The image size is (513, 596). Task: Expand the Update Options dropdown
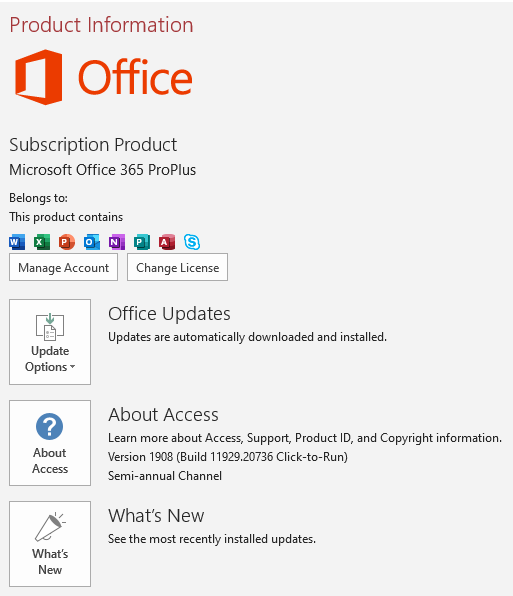pyautogui.click(x=50, y=342)
